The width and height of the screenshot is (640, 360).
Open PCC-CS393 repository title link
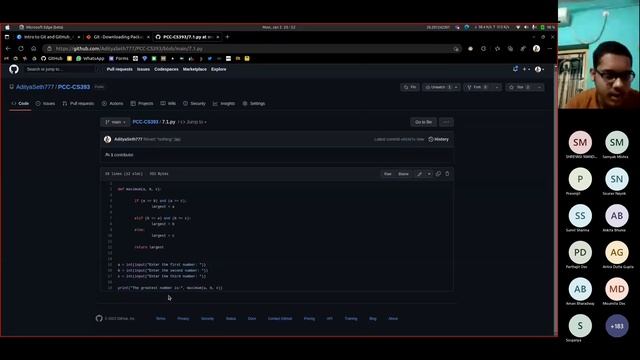point(74,87)
